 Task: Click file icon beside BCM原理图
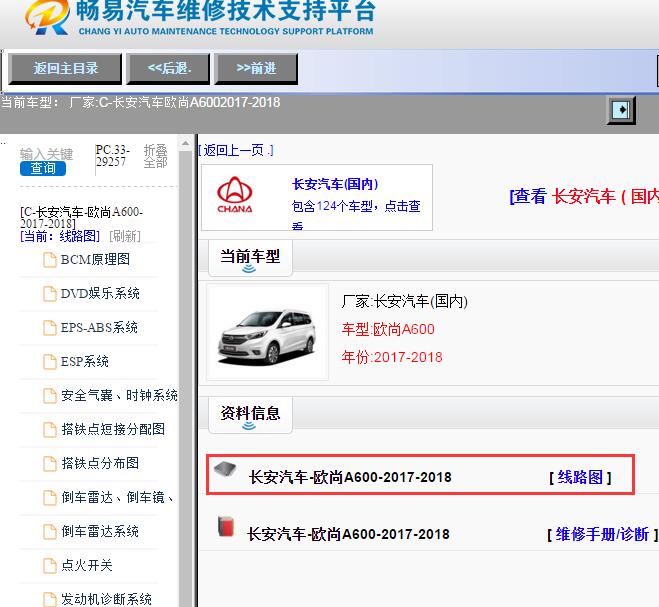click(x=50, y=260)
